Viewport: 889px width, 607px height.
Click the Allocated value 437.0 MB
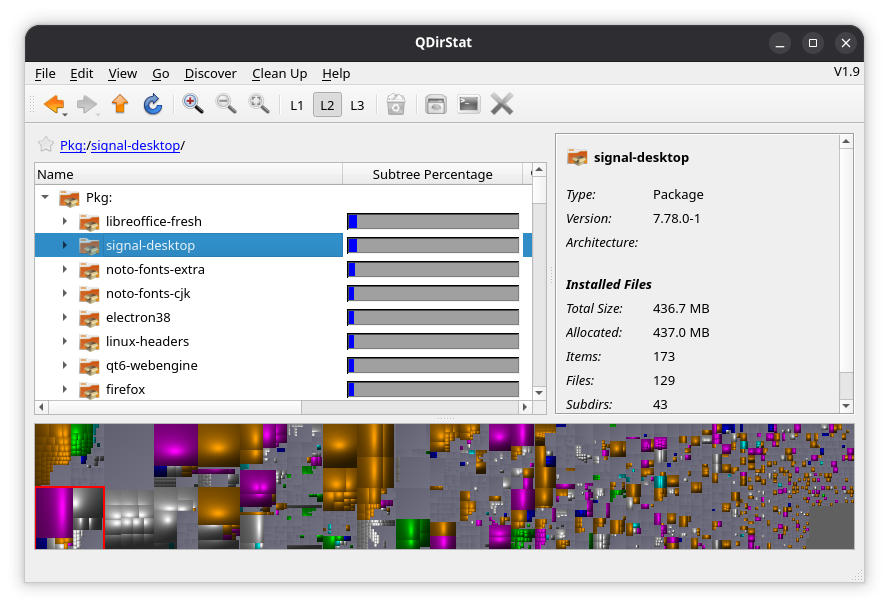coord(681,332)
